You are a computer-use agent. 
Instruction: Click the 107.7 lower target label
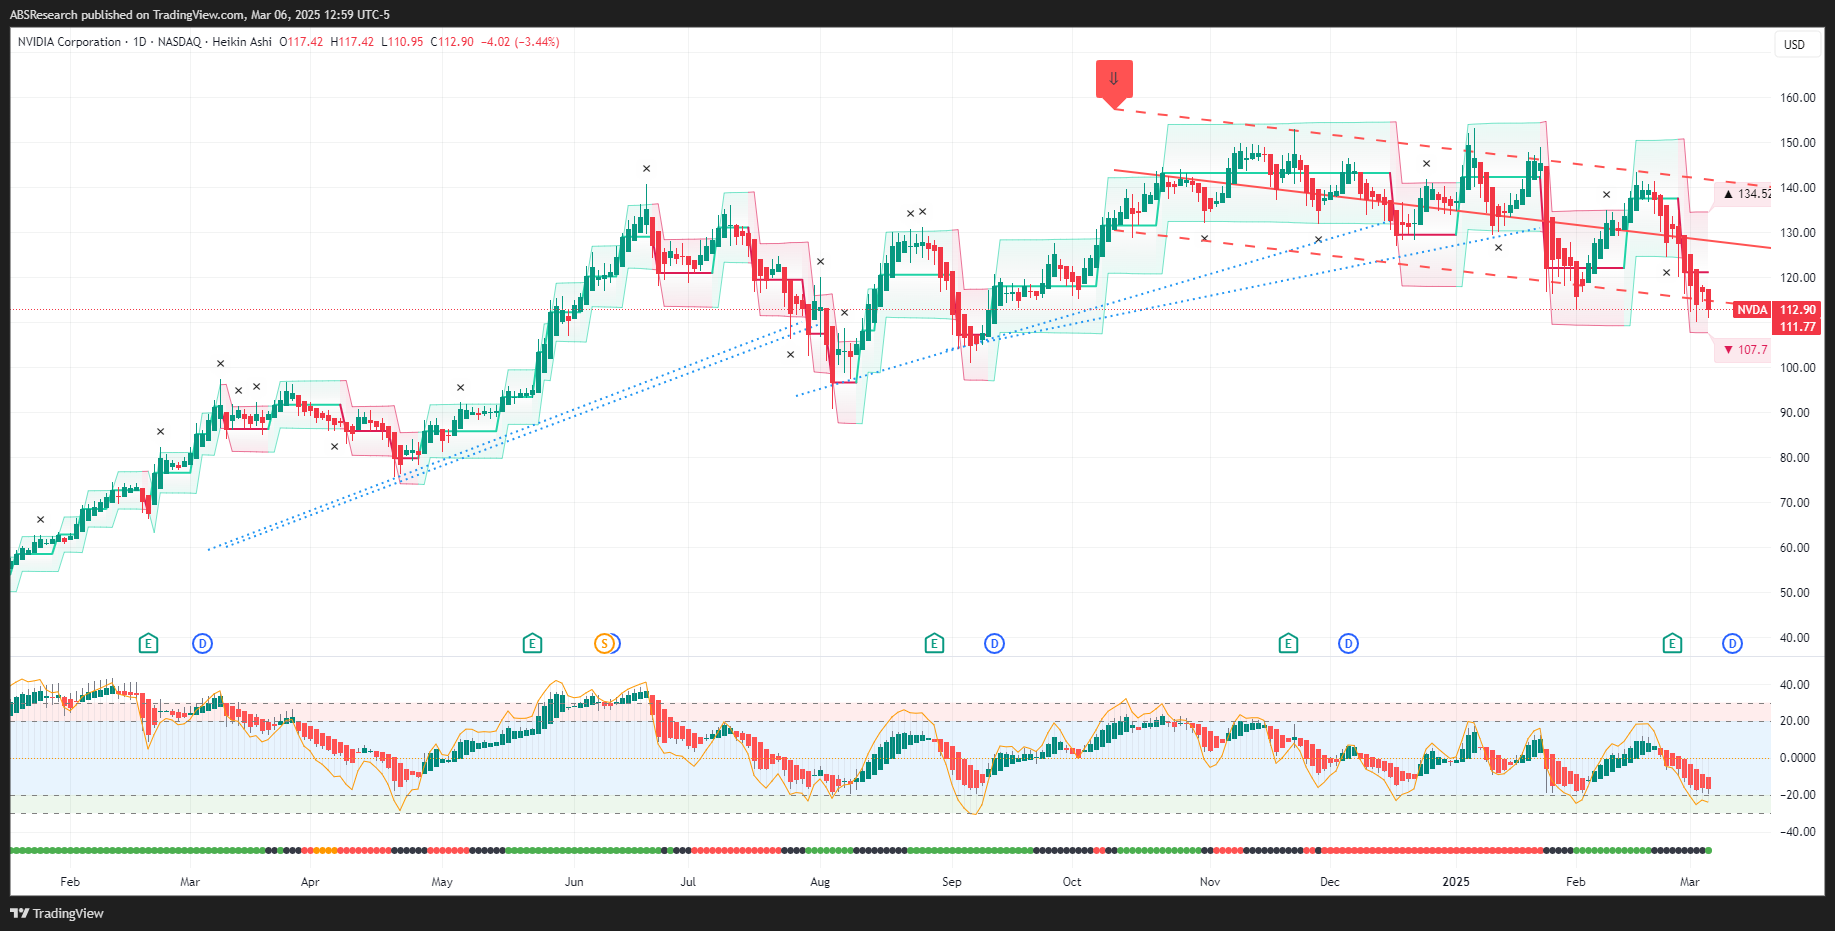[x=1745, y=350]
